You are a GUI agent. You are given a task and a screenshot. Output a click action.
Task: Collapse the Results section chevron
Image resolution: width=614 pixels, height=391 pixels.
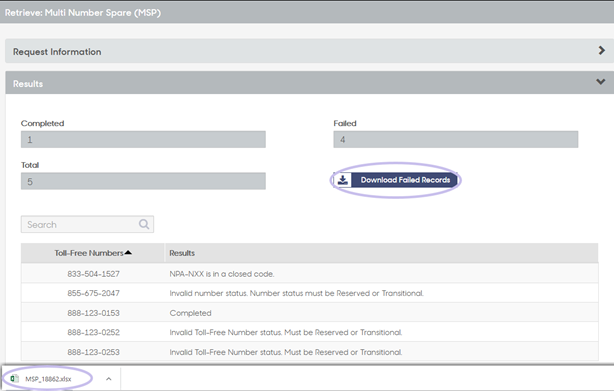pos(601,82)
